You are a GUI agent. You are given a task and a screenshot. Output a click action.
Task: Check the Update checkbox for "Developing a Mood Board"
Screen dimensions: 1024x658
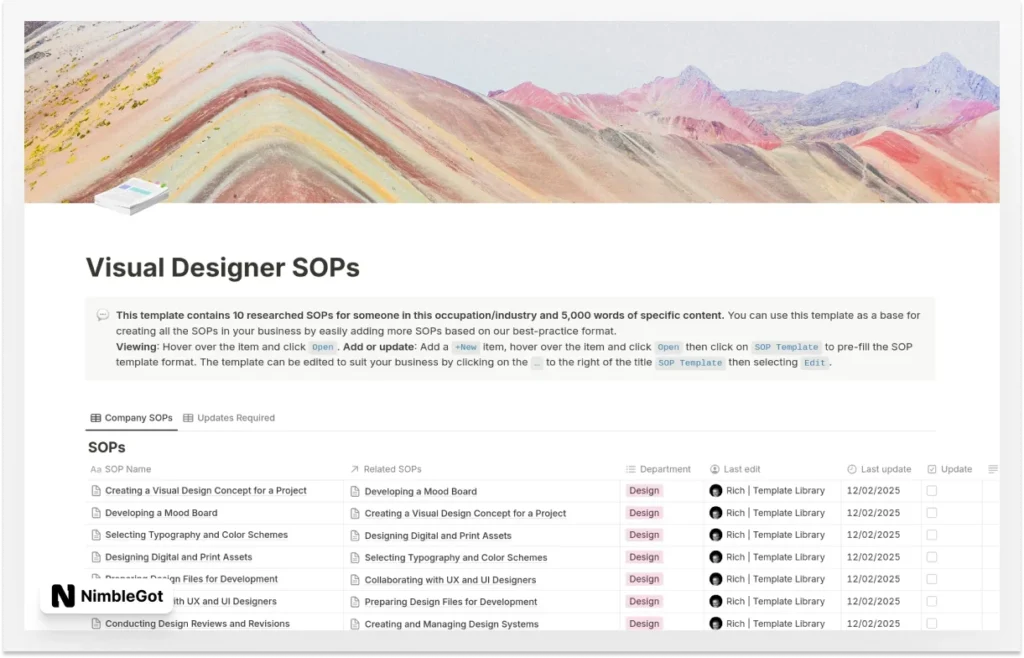click(x=932, y=512)
